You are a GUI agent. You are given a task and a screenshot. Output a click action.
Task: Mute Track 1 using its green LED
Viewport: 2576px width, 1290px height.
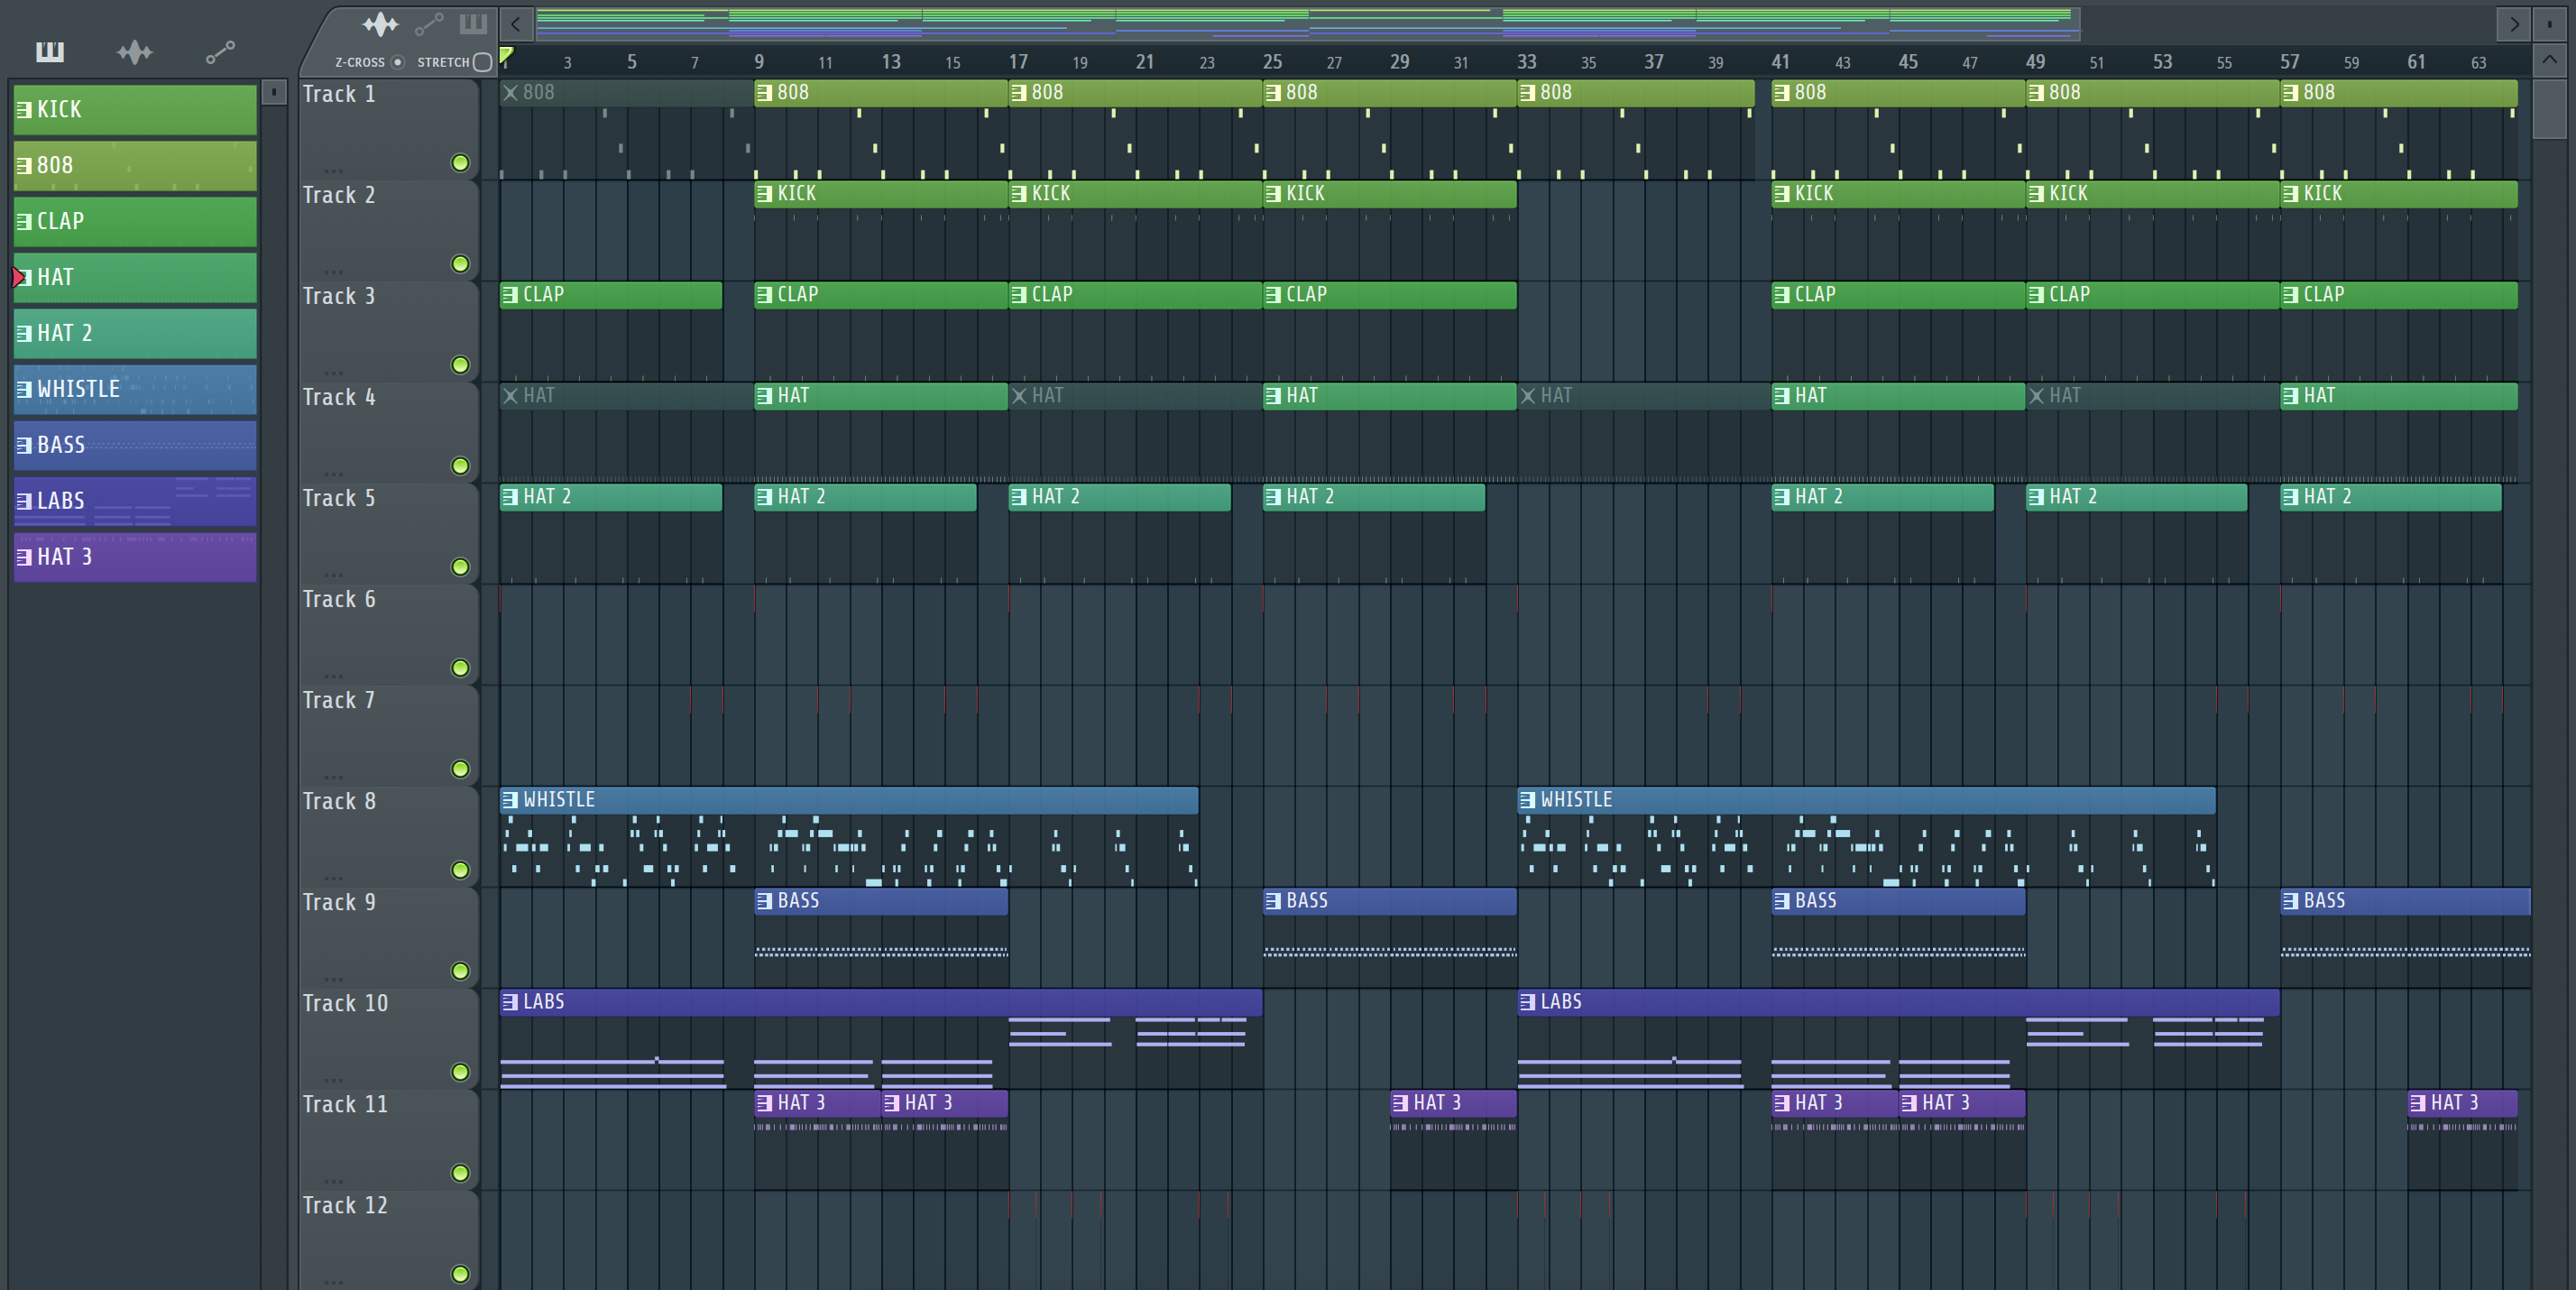tap(460, 163)
